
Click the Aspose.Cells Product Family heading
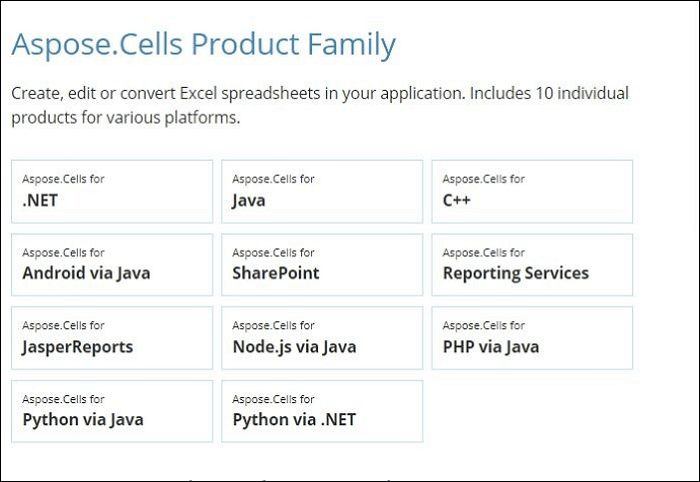(x=204, y=46)
